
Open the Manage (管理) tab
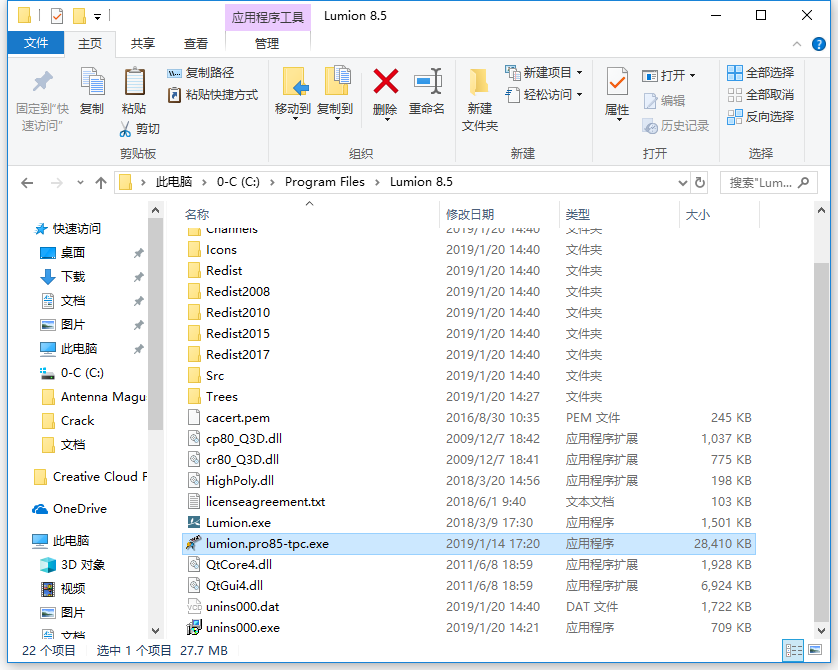coord(267,43)
